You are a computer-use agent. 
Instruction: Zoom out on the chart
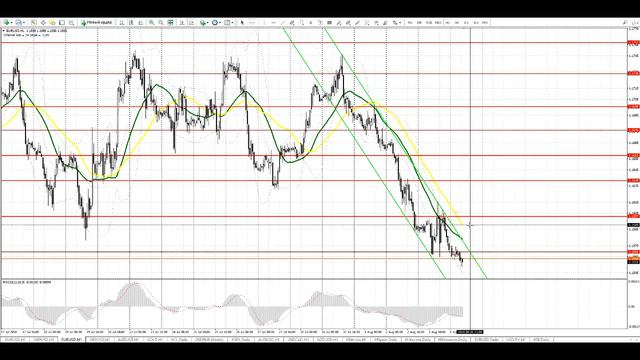tap(161, 22)
